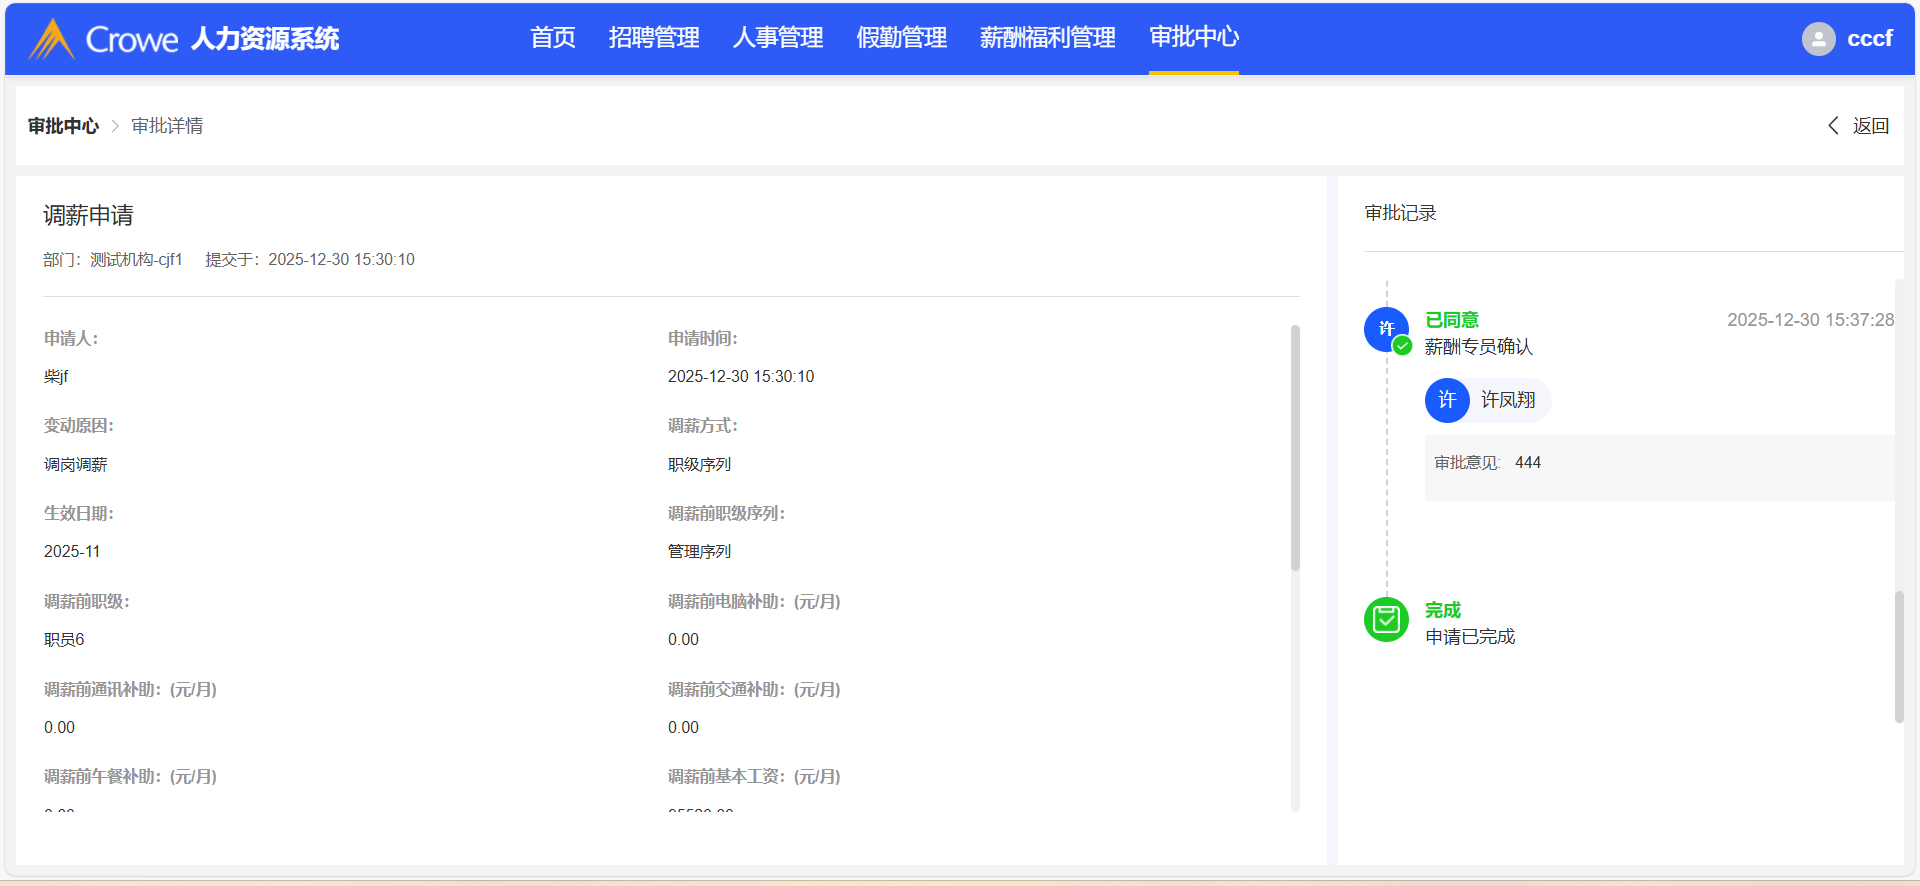
Task: Open 薪酬福利管理 menu
Action: 1047,38
